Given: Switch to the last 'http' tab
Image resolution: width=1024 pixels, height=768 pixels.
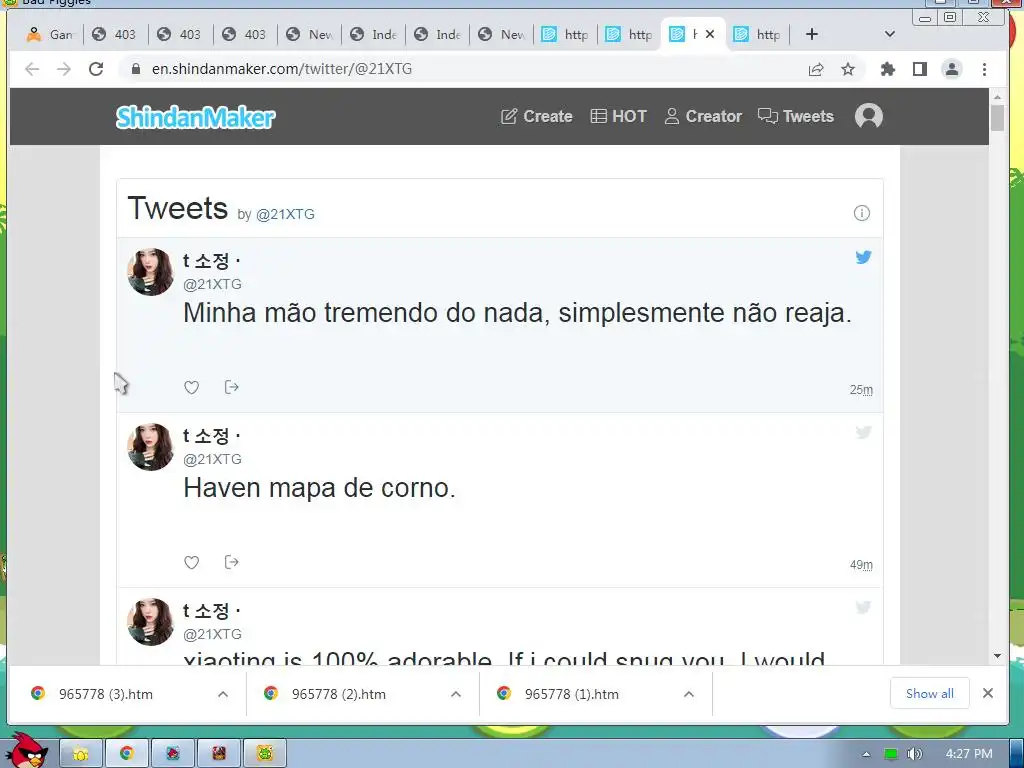Looking at the screenshot, I should point(758,34).
